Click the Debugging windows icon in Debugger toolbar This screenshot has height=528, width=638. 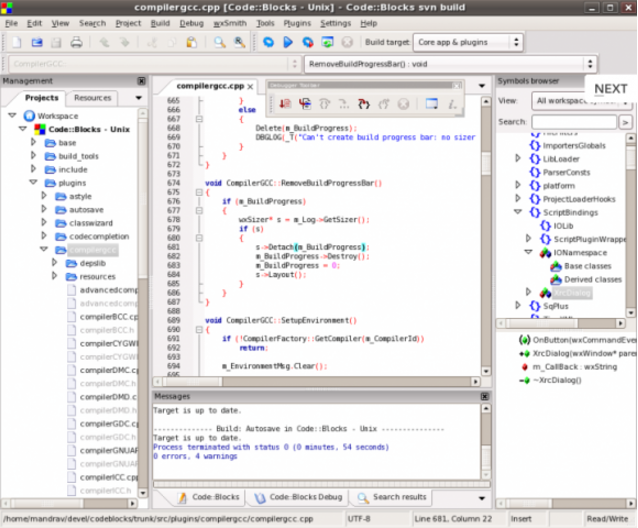click(x=432, y=103)
